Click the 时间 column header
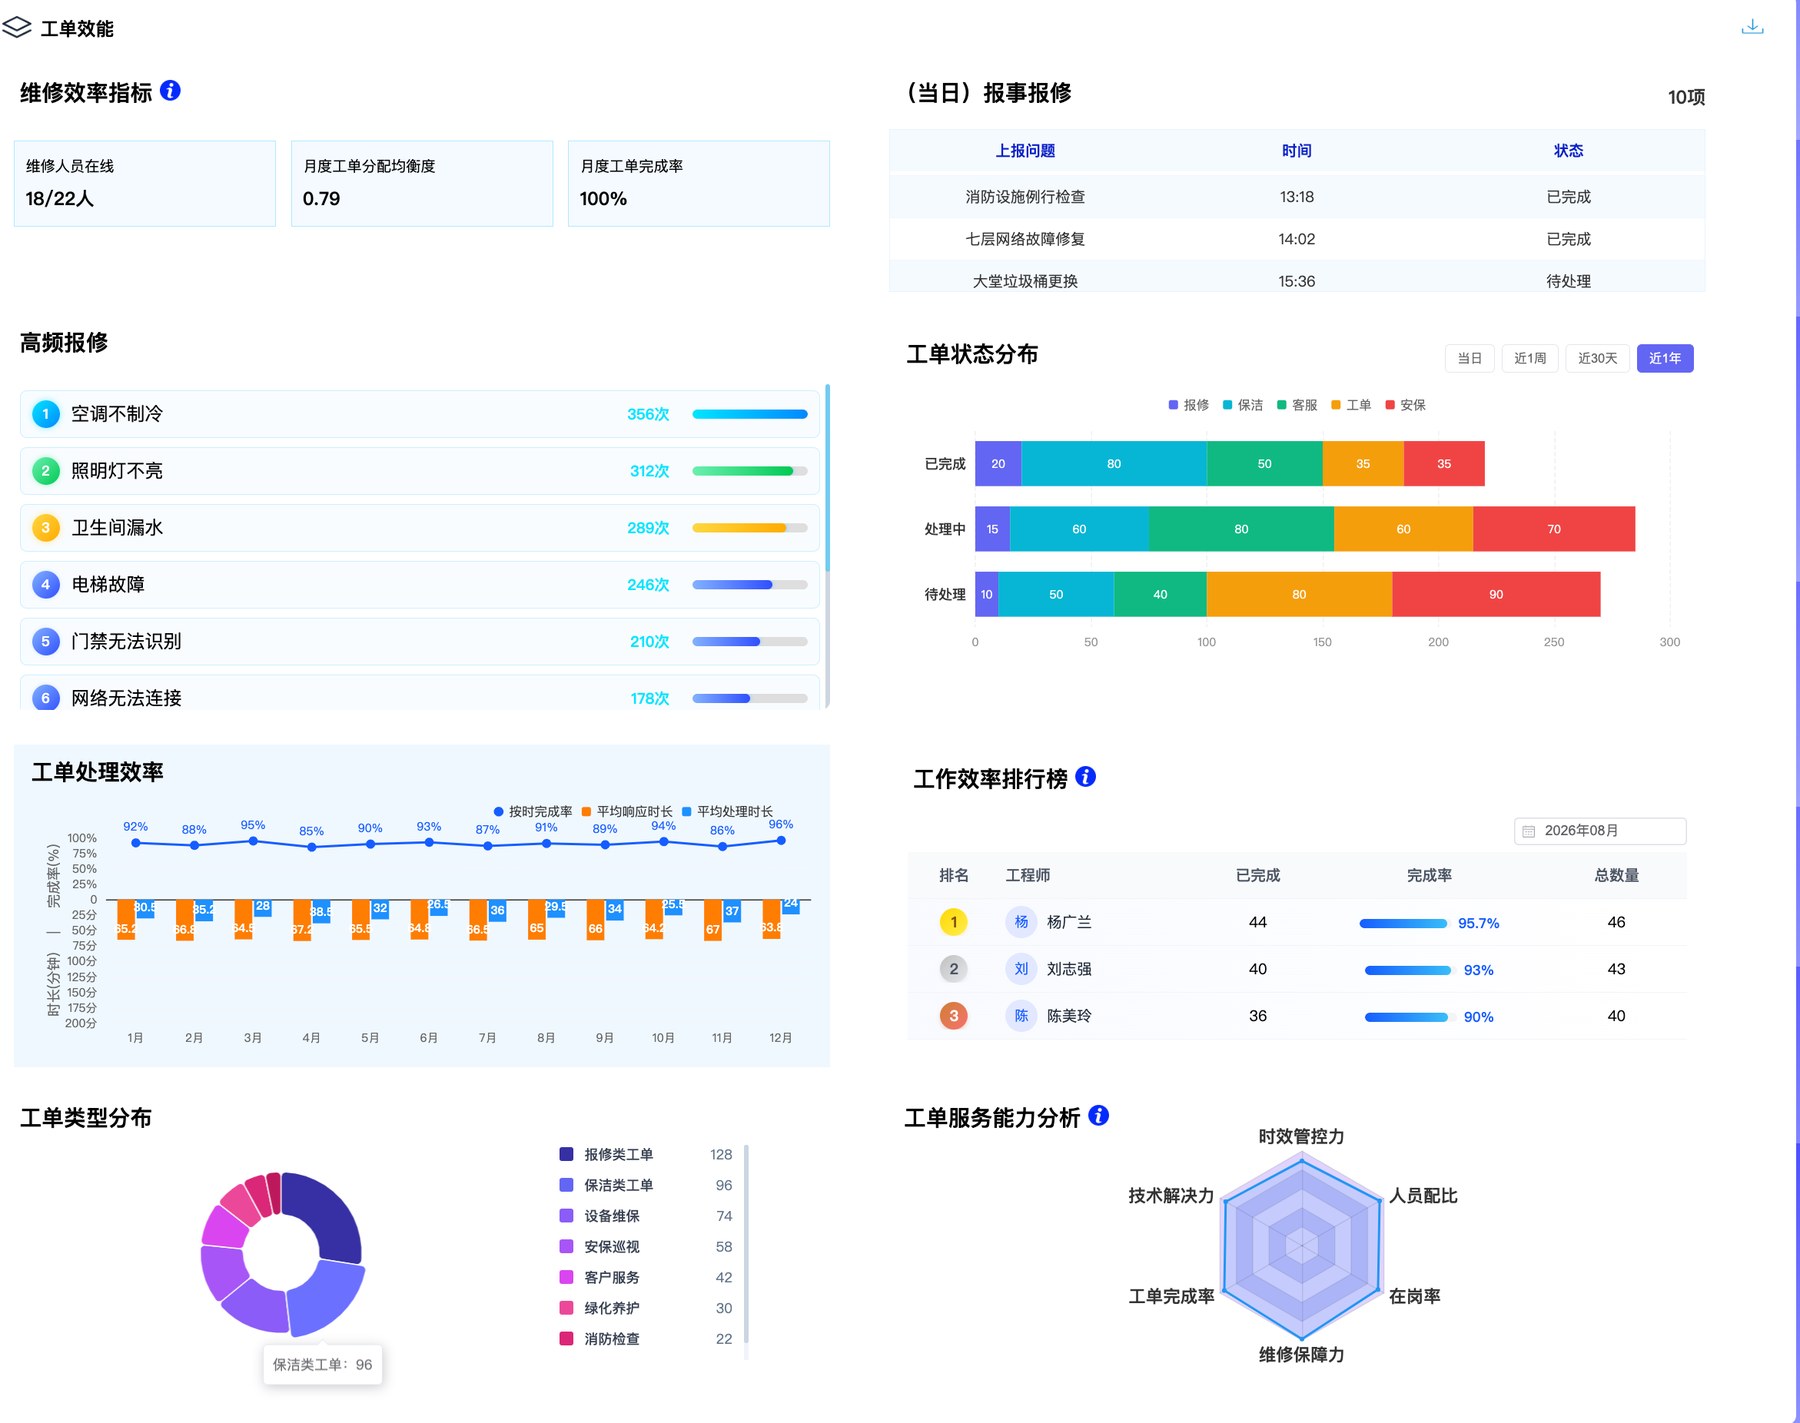The width and height of the screenshot is (1800, 1423). pyautogui.click(x=1297, y=151)
